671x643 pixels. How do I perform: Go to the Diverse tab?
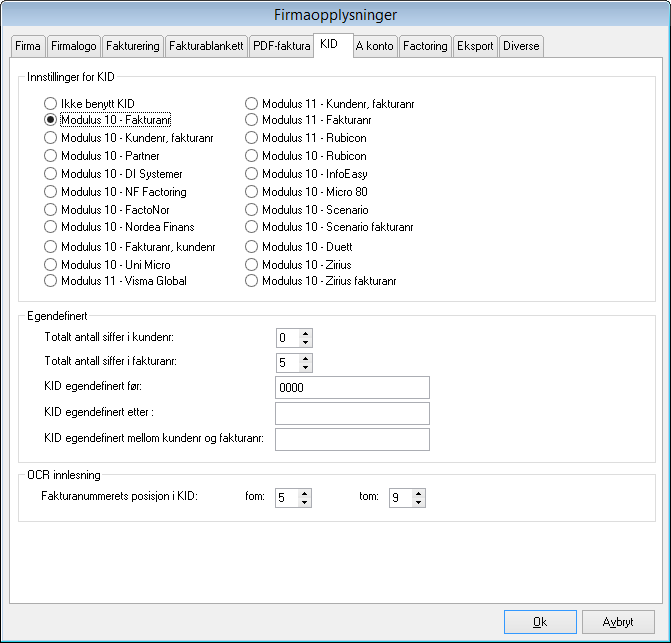click(x=521, y=46)
